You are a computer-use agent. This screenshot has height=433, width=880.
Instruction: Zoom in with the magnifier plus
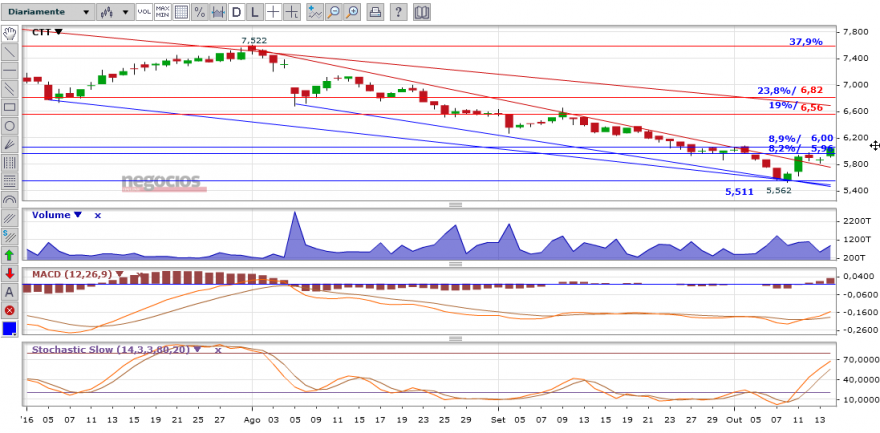coord(352,12)
